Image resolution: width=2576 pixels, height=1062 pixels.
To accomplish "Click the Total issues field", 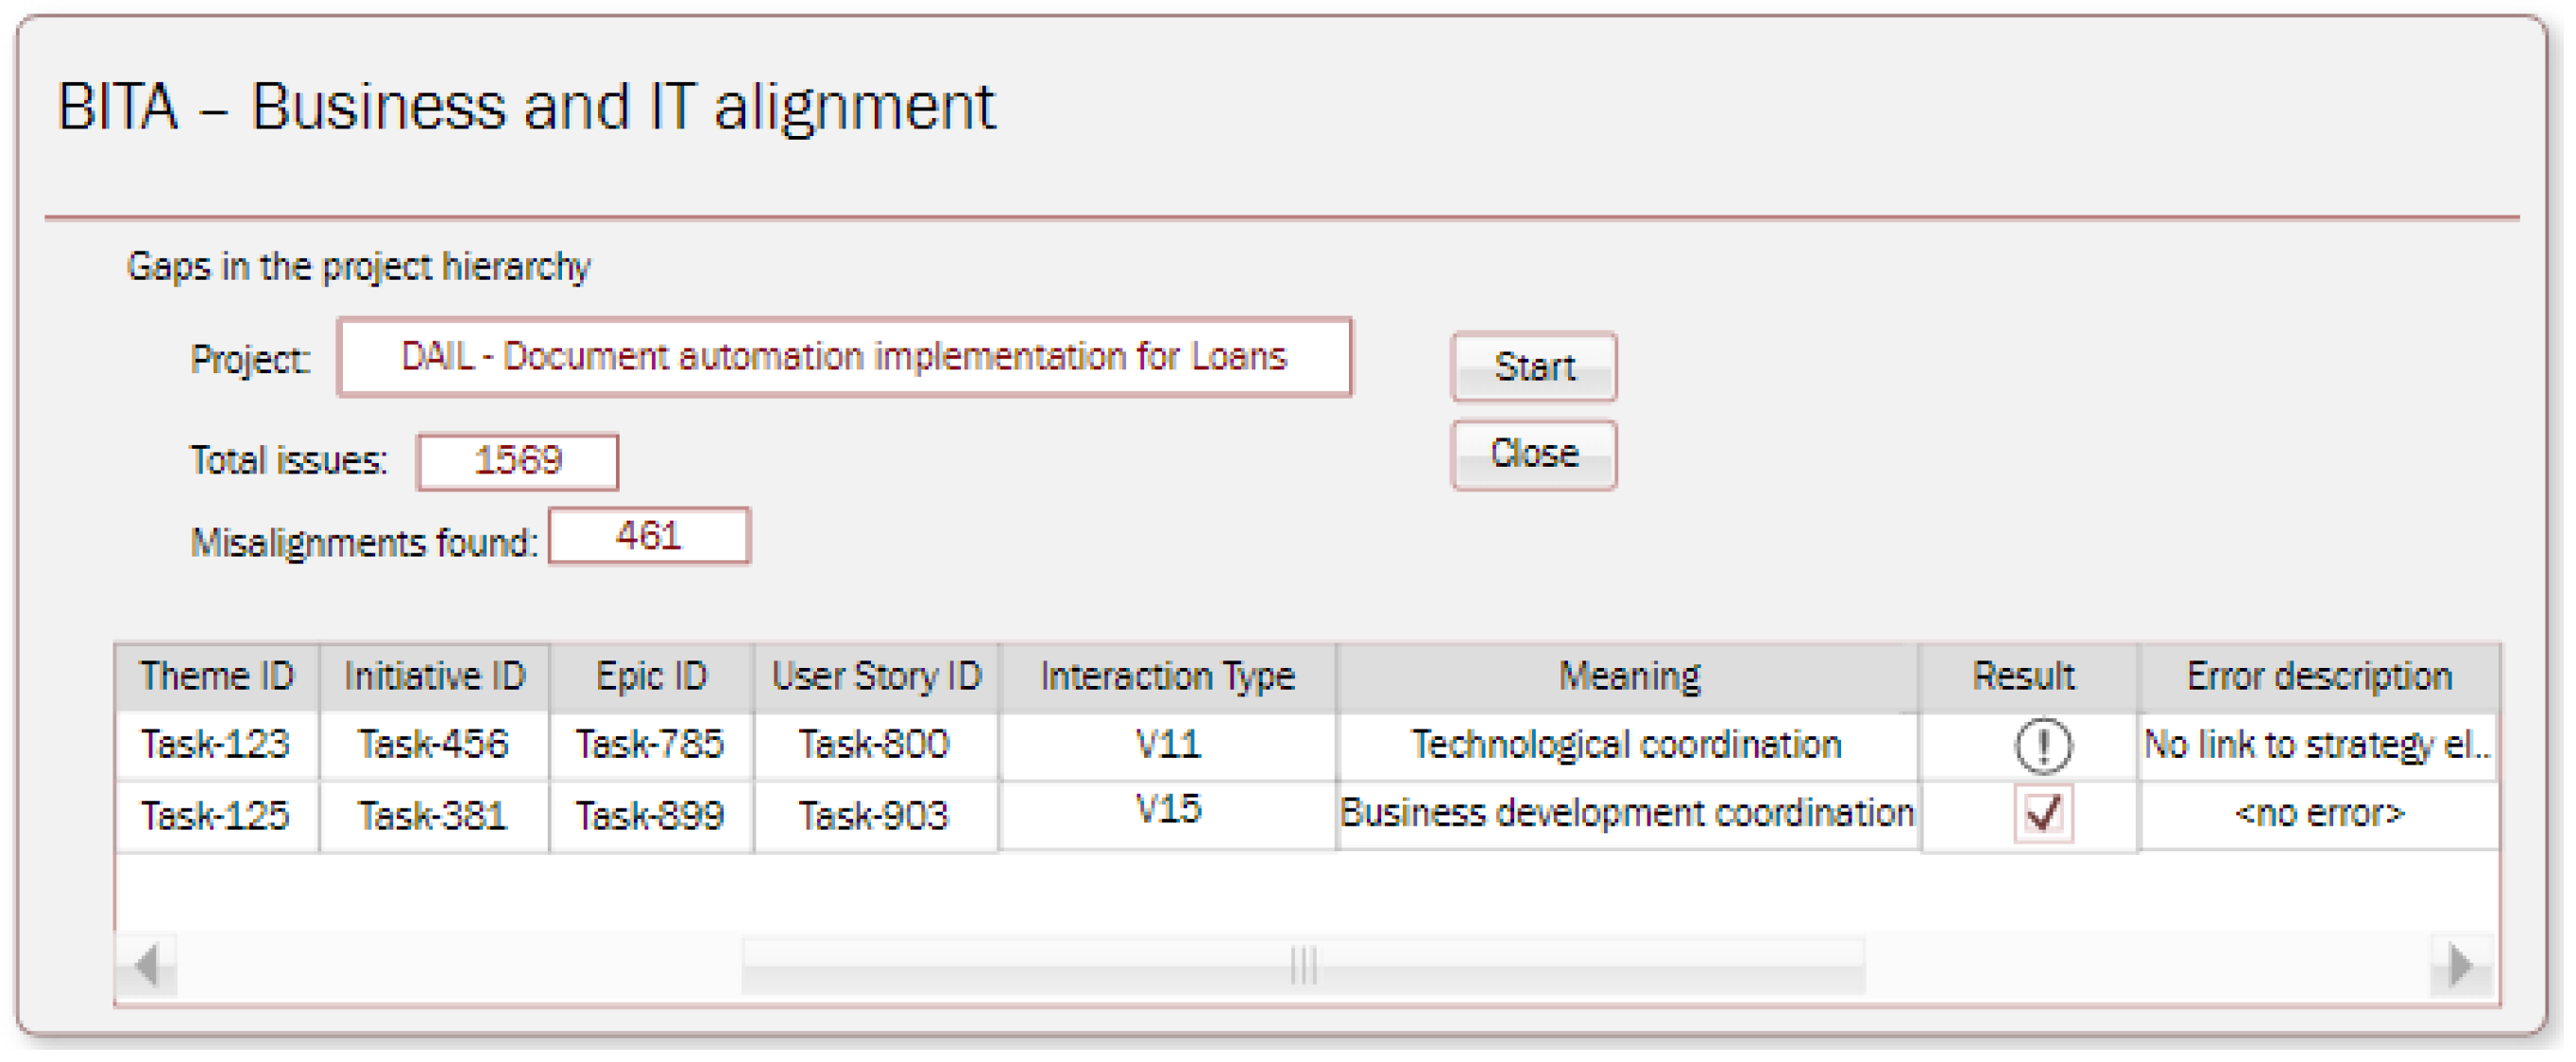I will click(517, 462).
